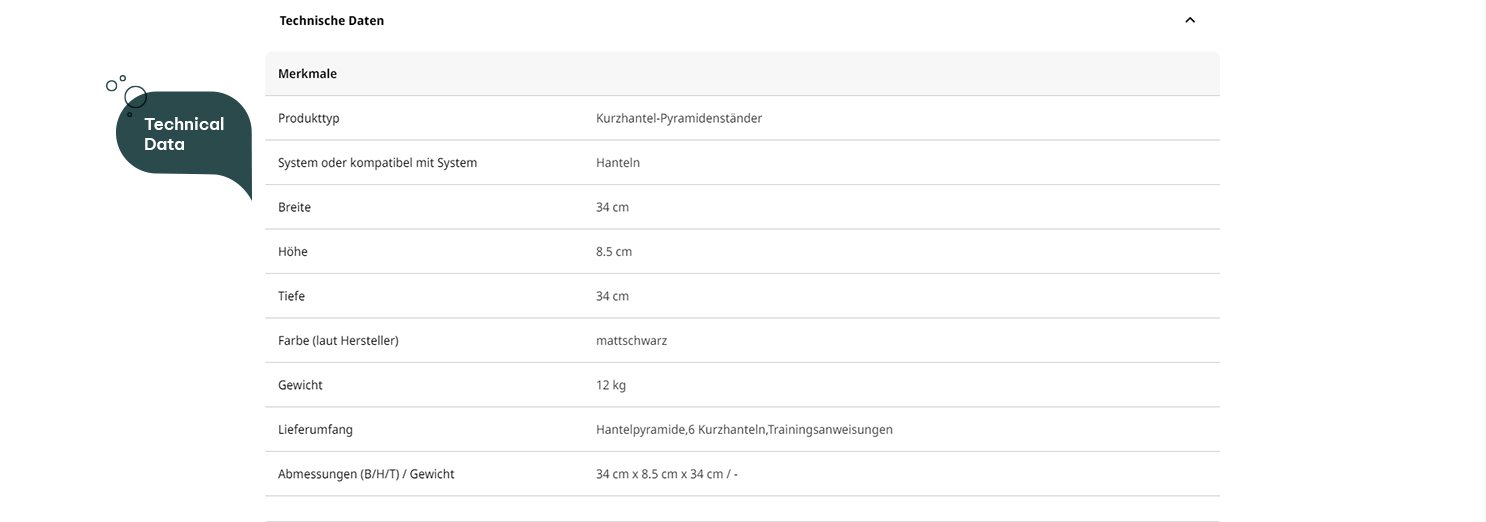Image resolution: width=1486 pixels, height=522 pixels.
Task: Click the bubbles icon above Technical Data
Action: click(127, 93)
